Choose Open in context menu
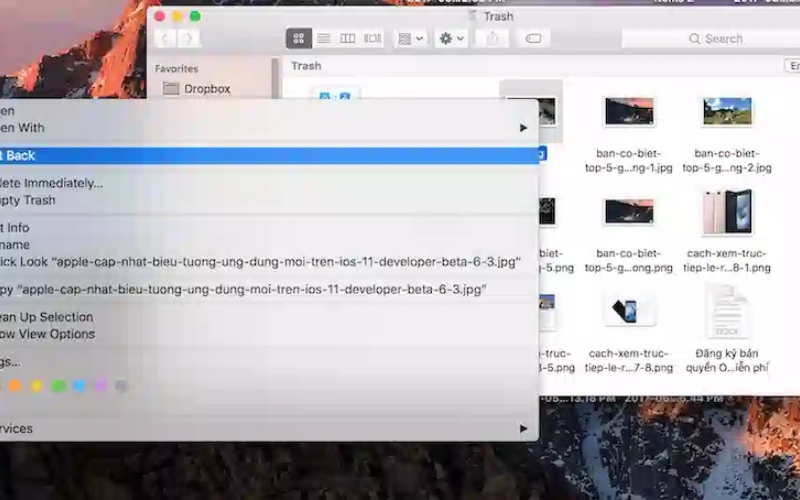Viewport: 800px width, 500px height. (269, 111)
